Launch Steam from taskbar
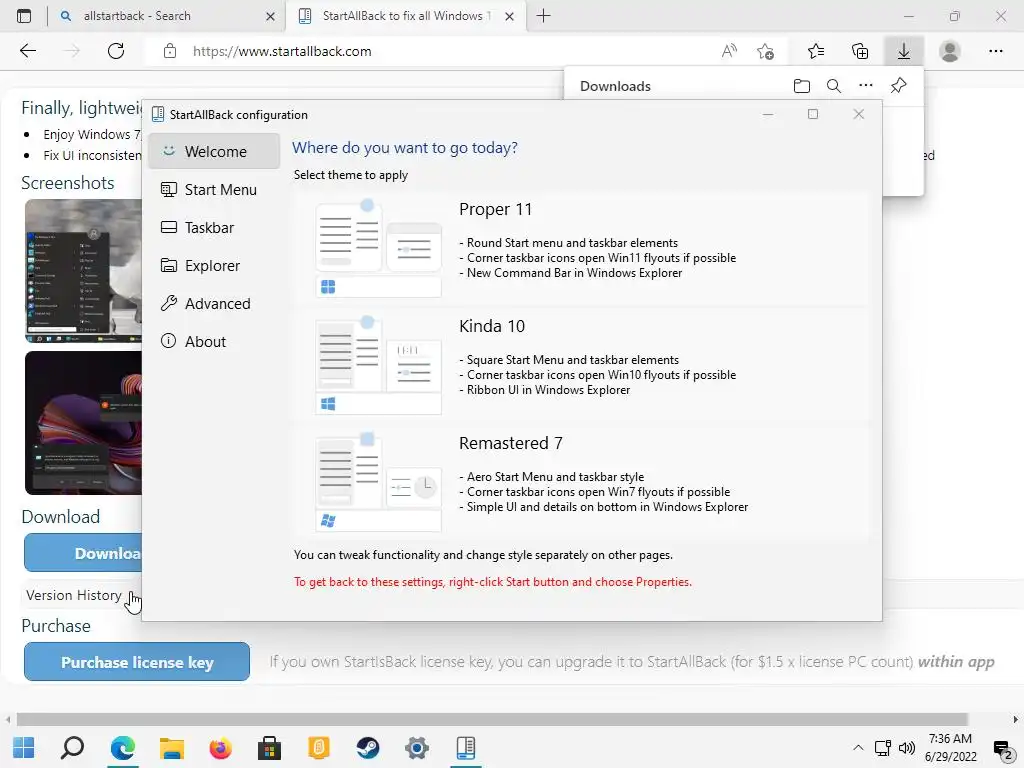This screenshot has height=768, width=1024. pyautogui.click(x=368, y=747)
